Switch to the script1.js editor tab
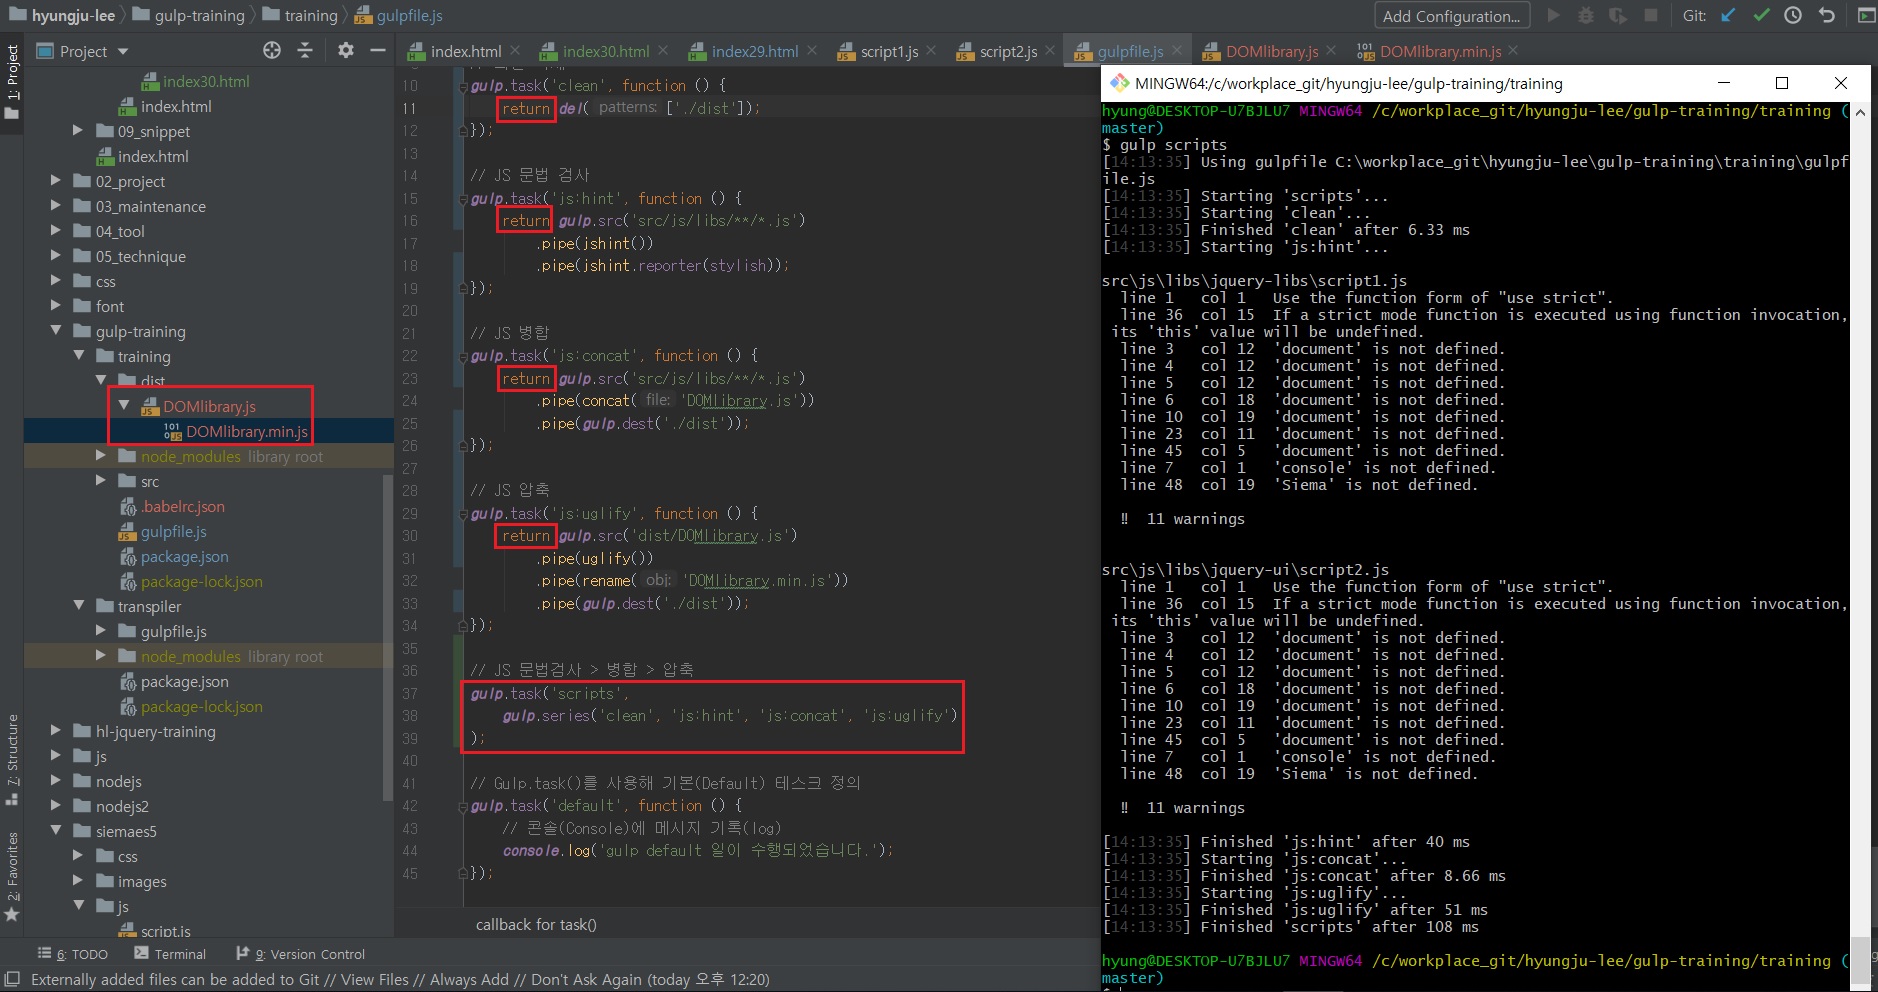The width and height of the screenshot is (1878, 992). [888, 51]
